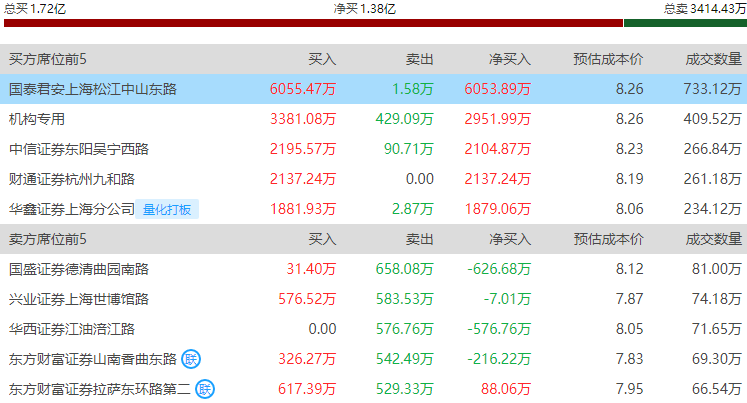Viewport: 747px width, 403px height.
Task: Click the 联 icon beside 东方财富证券山南香曲东路
Action: (x=191, y=359)
